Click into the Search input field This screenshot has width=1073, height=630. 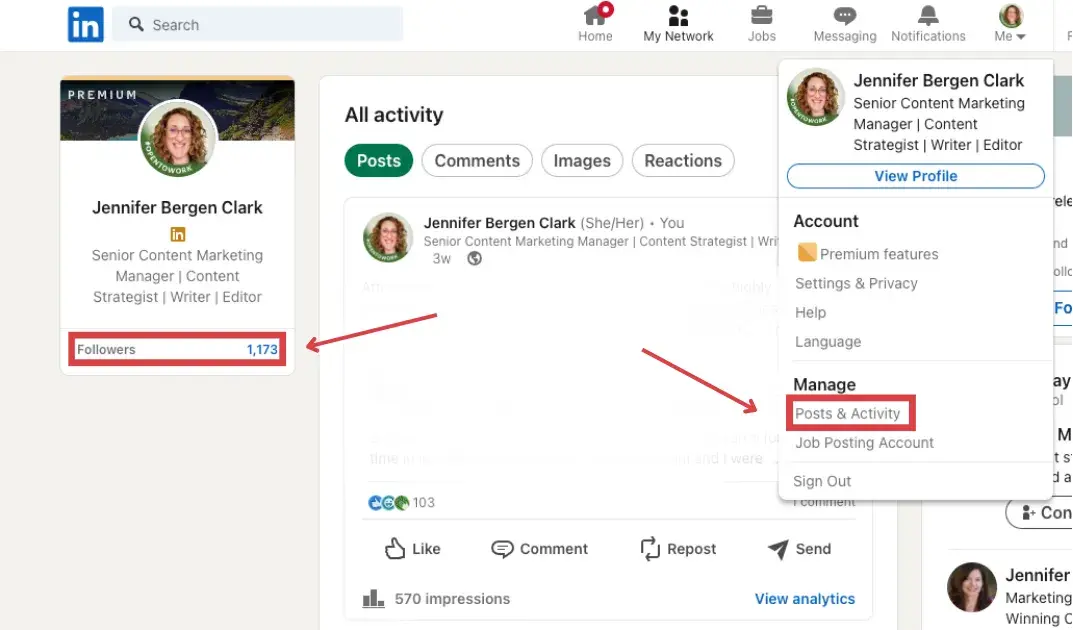pyautogui.click(x=270, y=25)
